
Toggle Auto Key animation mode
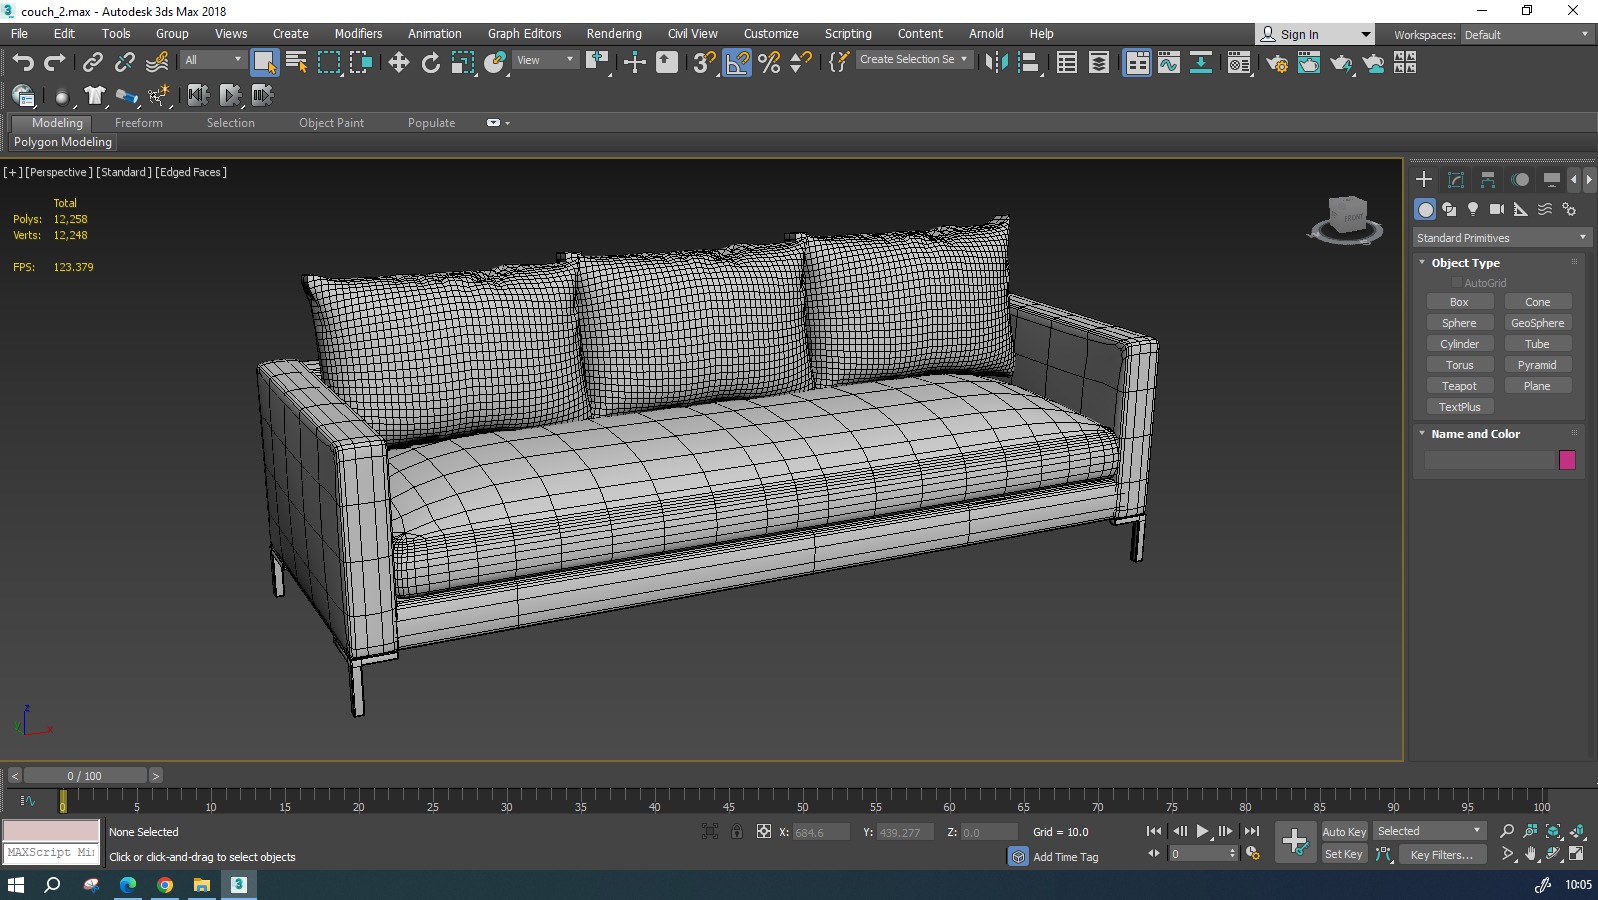click(x=1344, y=831)
